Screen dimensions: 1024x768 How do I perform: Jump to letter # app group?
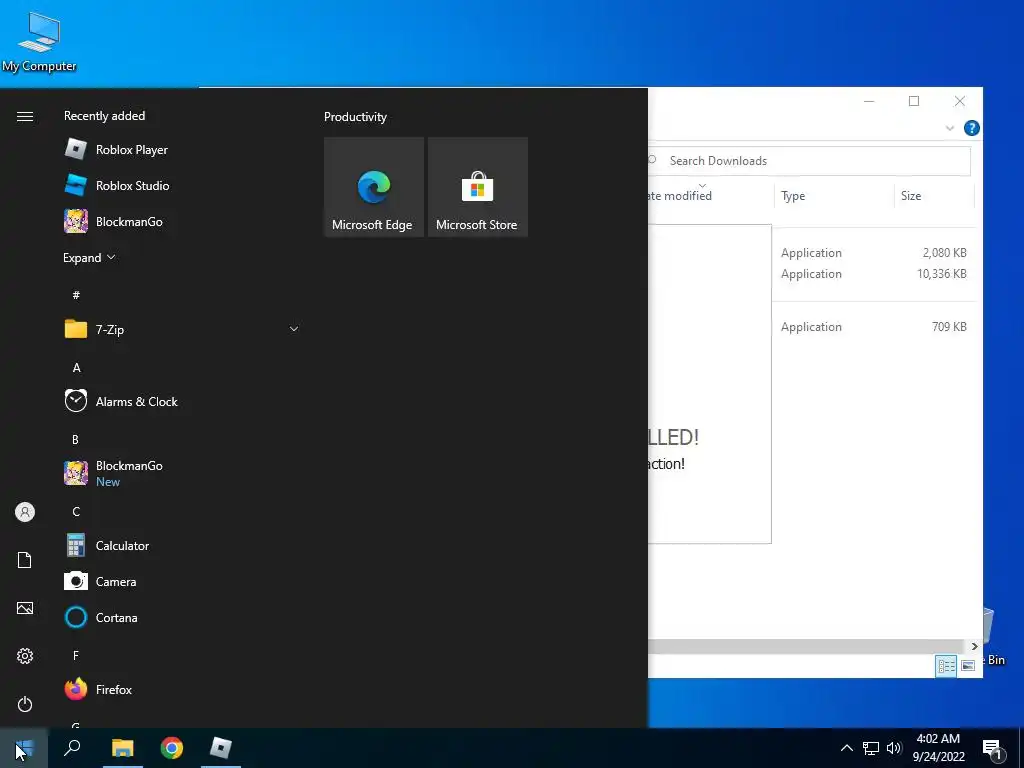coord(76,295)
